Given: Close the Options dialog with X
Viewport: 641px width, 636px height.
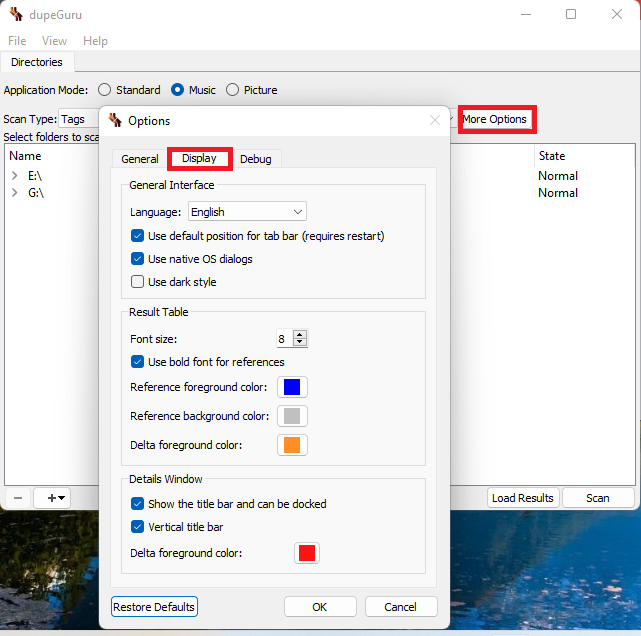Looking at the screenshot, I should coord(435,120).
